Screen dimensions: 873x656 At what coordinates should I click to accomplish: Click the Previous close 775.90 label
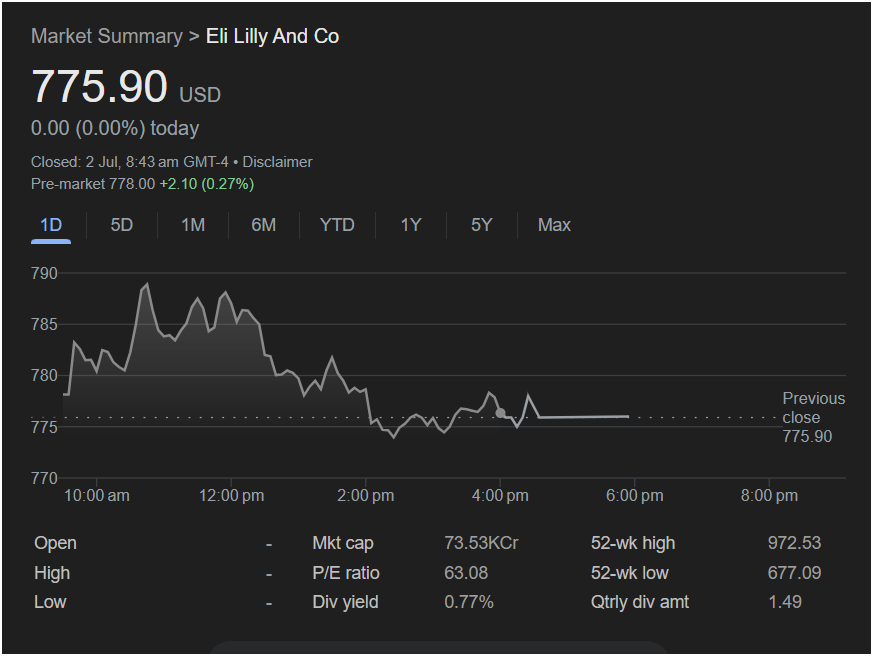click(813, 417)
